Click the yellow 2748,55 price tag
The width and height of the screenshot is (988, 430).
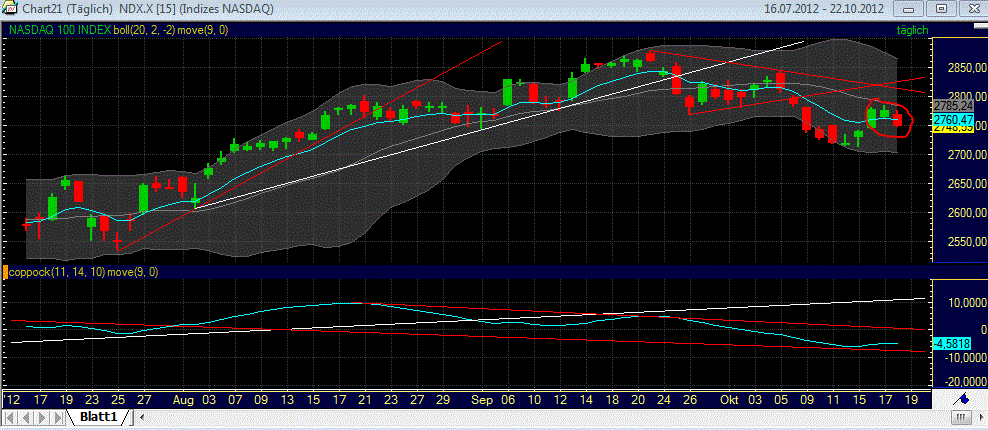click(x=955, y=128)
